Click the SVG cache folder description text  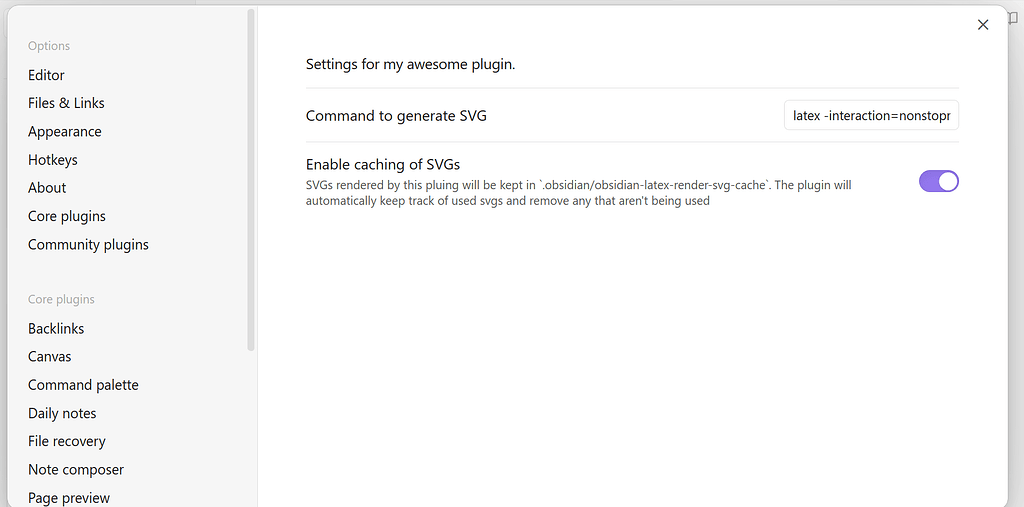click(x=578, y=193)
